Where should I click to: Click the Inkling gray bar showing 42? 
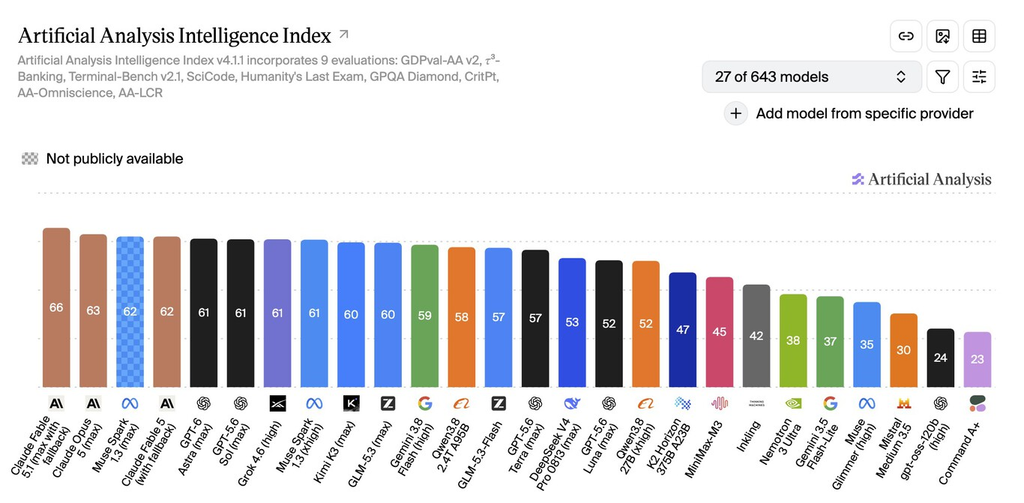[x=756, y=336]
